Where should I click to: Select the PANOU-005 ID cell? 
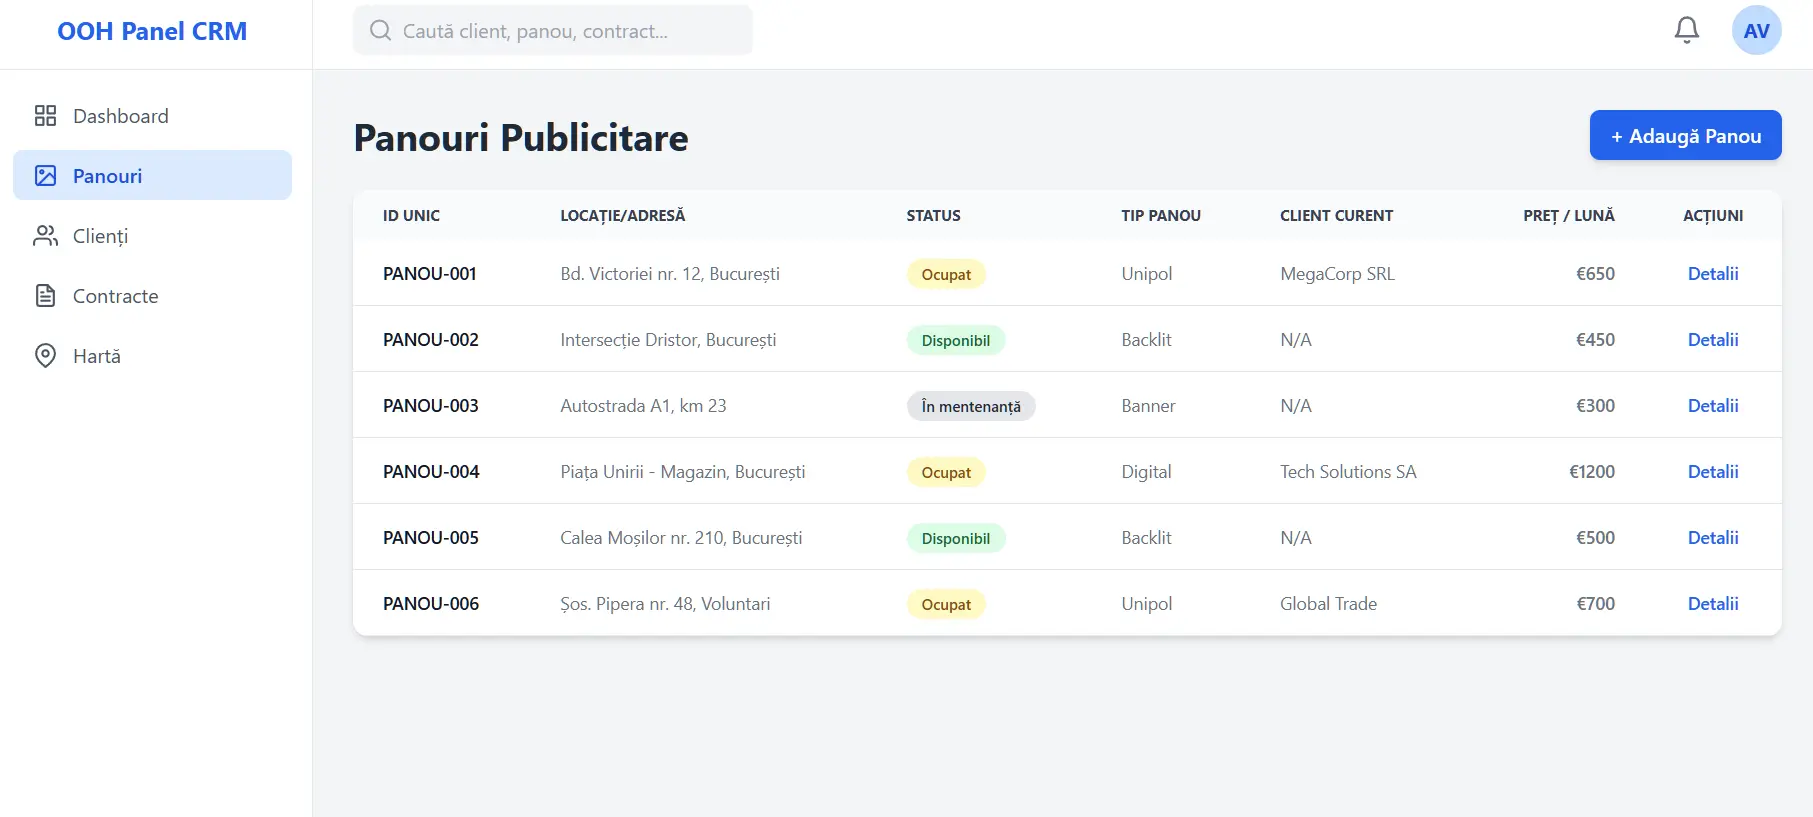coord(431,537)
